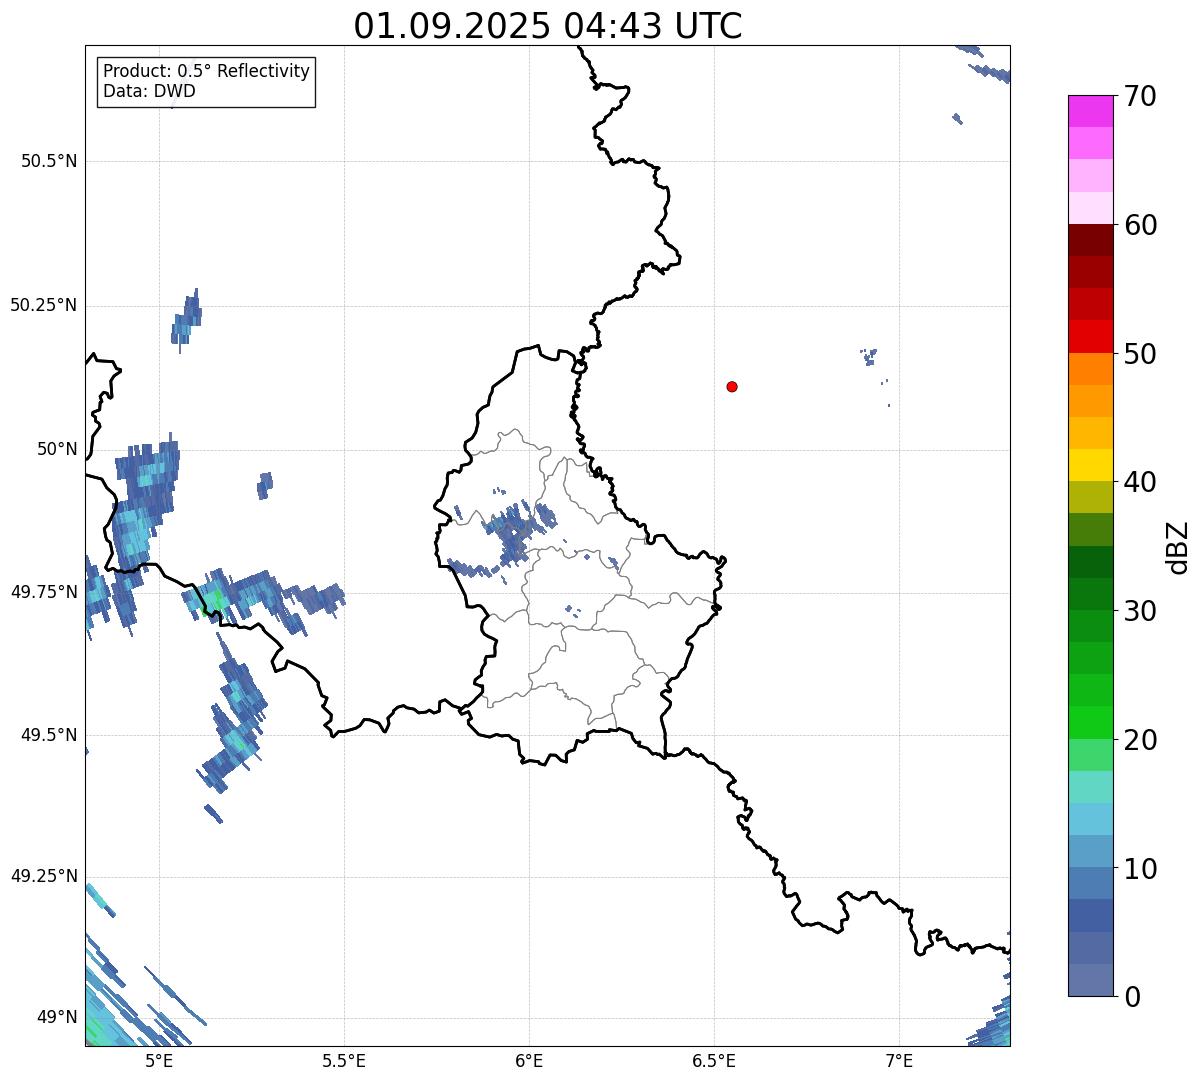Click the Product: 0.5° Reflectivity label
1202x1081 pixels.
pyautogui.click(x=206, y=72)
